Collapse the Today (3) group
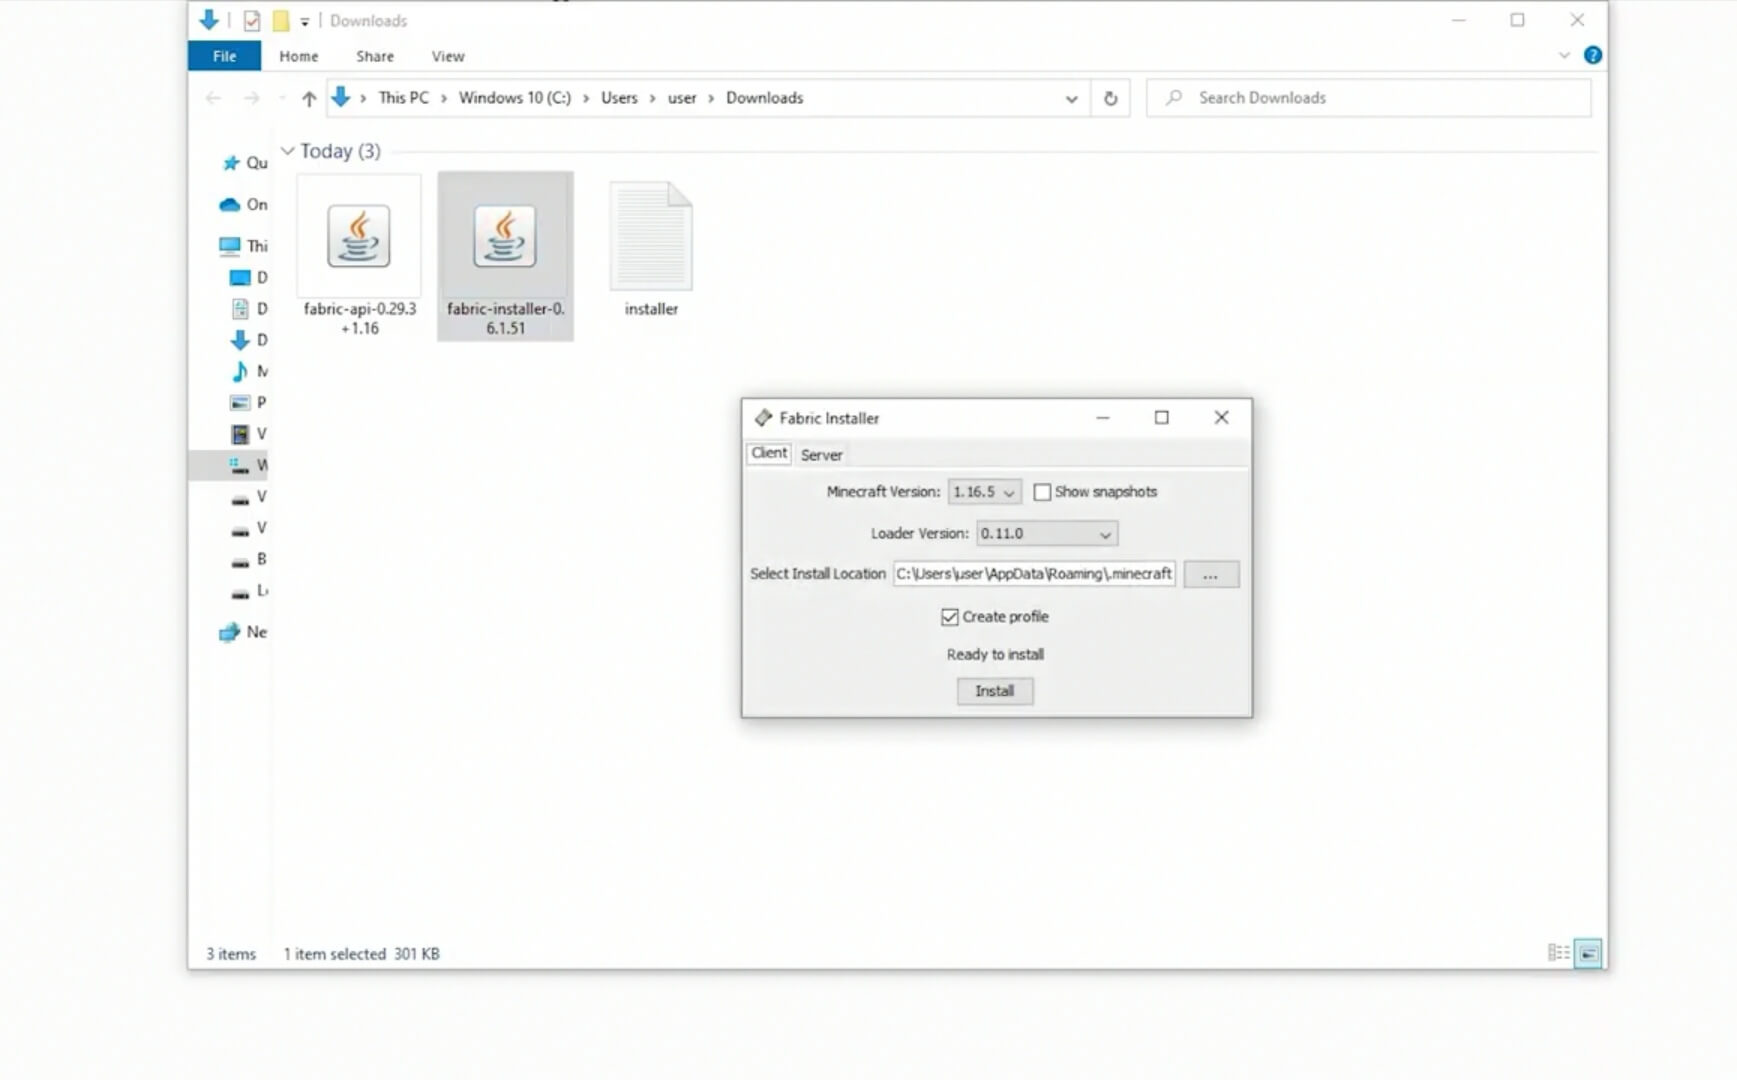This screenshot has width=1737, height=1080. point(288,151)
